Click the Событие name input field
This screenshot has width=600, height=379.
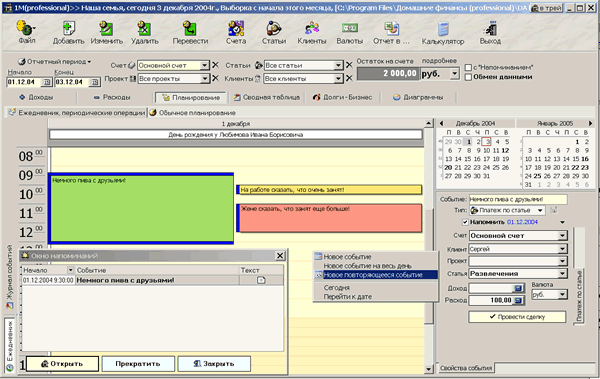pos(518,199)
